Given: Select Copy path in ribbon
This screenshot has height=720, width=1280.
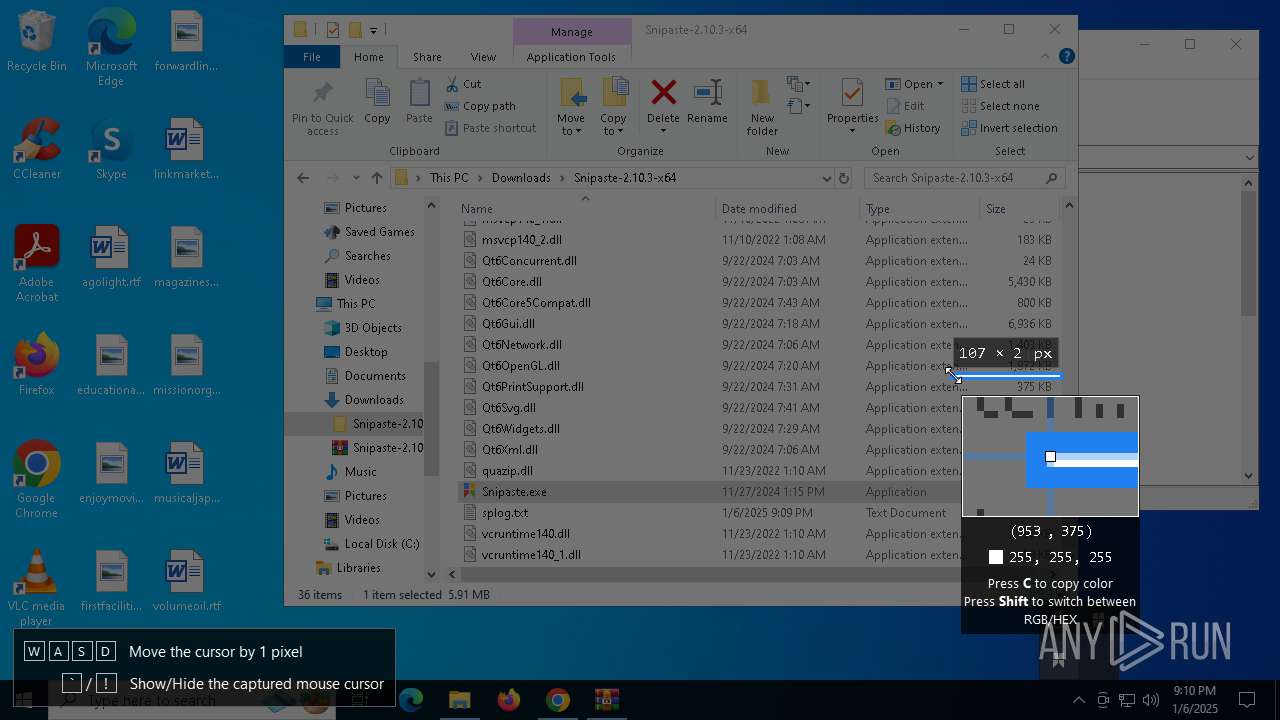Looking at the screenshot, I should coord(480,106).
